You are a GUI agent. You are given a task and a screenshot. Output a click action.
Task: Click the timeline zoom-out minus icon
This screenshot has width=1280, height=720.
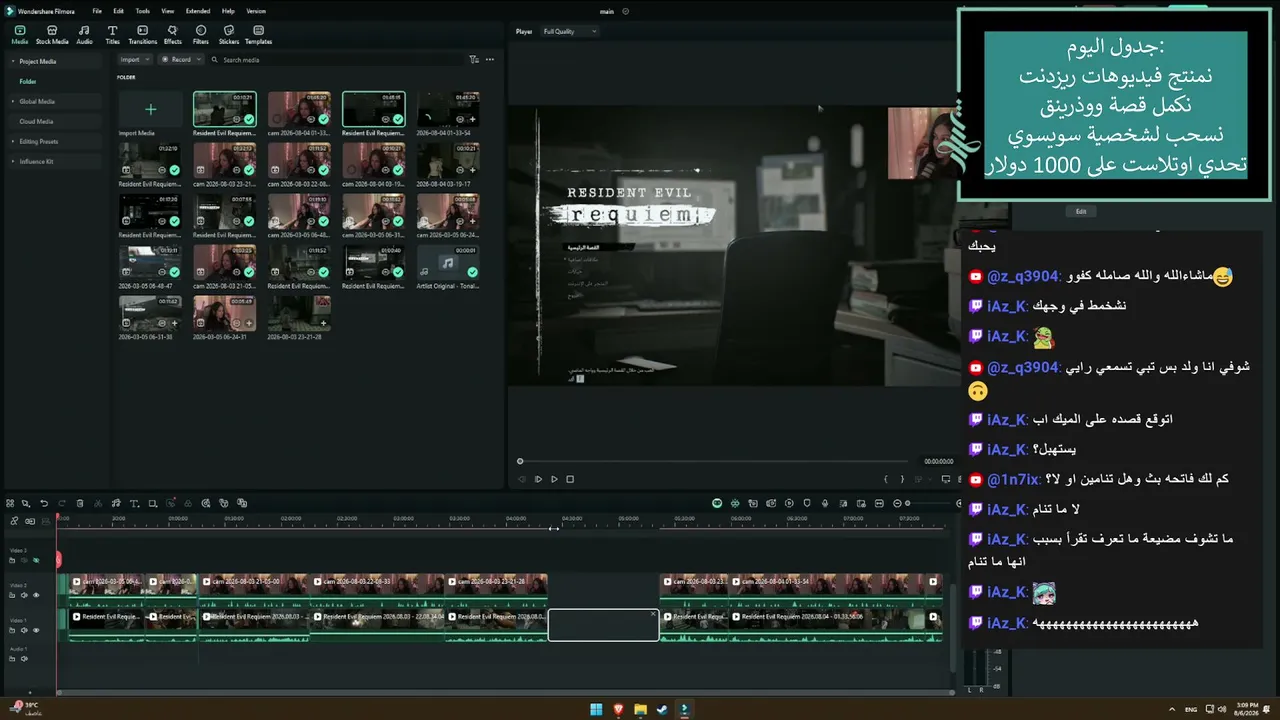(x=896, y=503)
